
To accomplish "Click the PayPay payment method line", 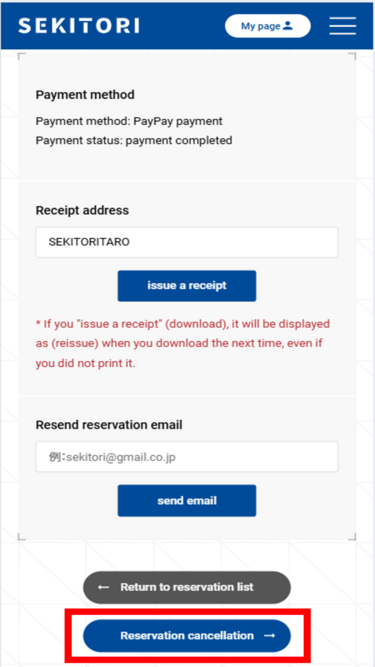I will [x=129, y=121].
